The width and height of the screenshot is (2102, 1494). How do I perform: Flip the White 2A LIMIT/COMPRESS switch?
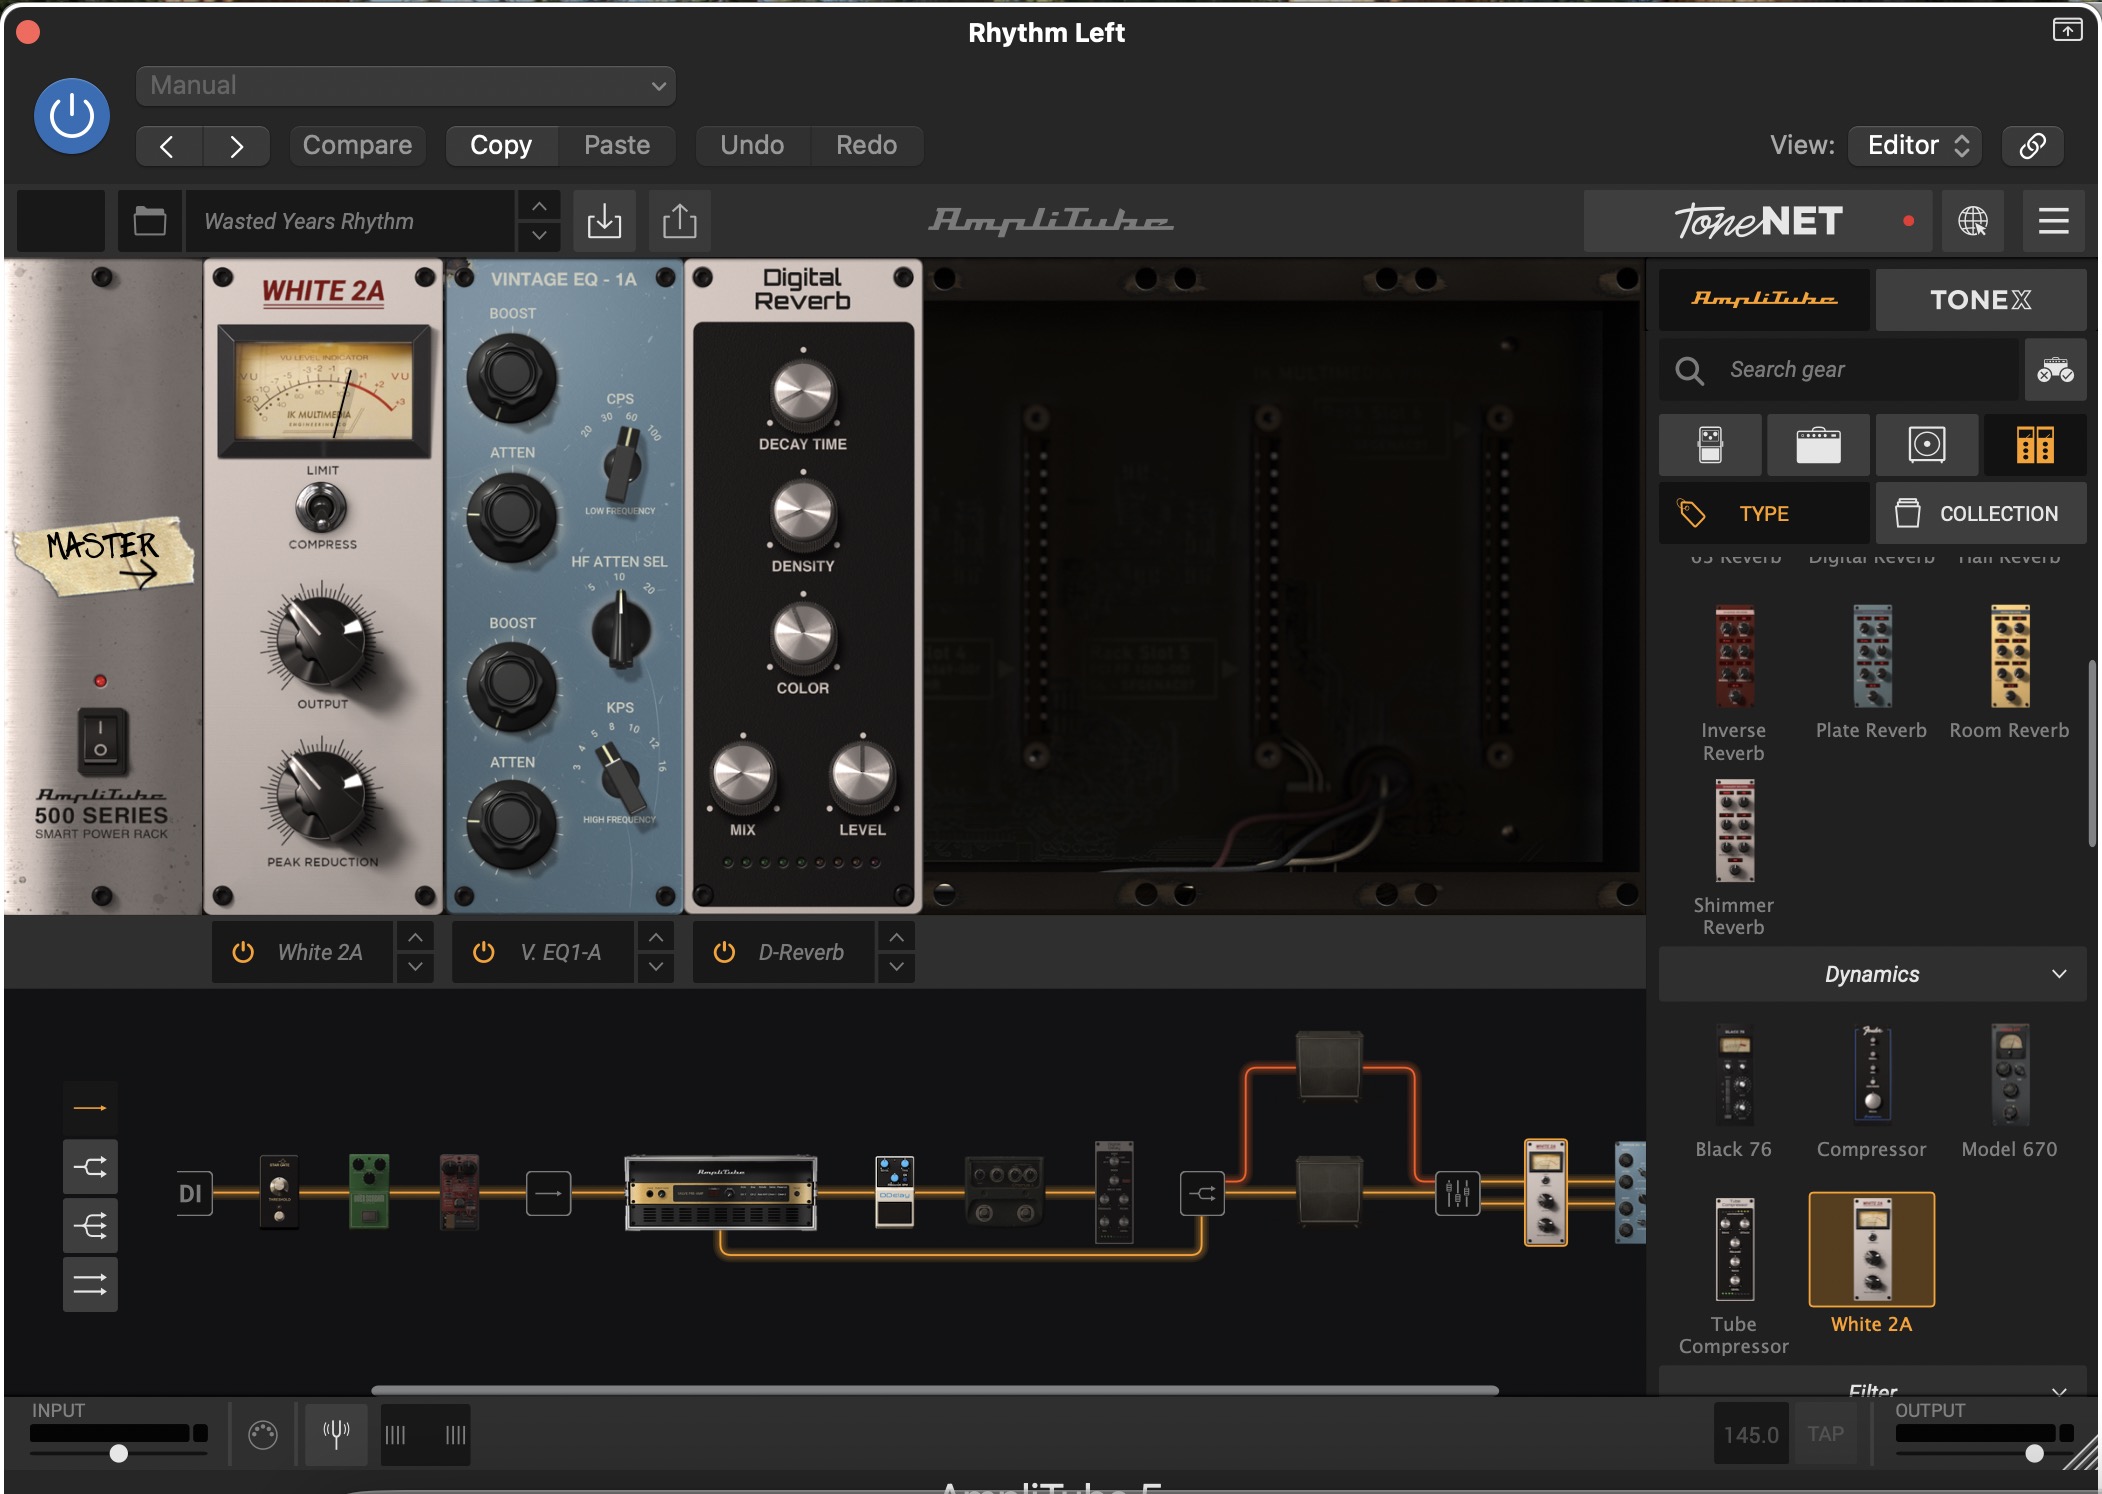(321, 508)
